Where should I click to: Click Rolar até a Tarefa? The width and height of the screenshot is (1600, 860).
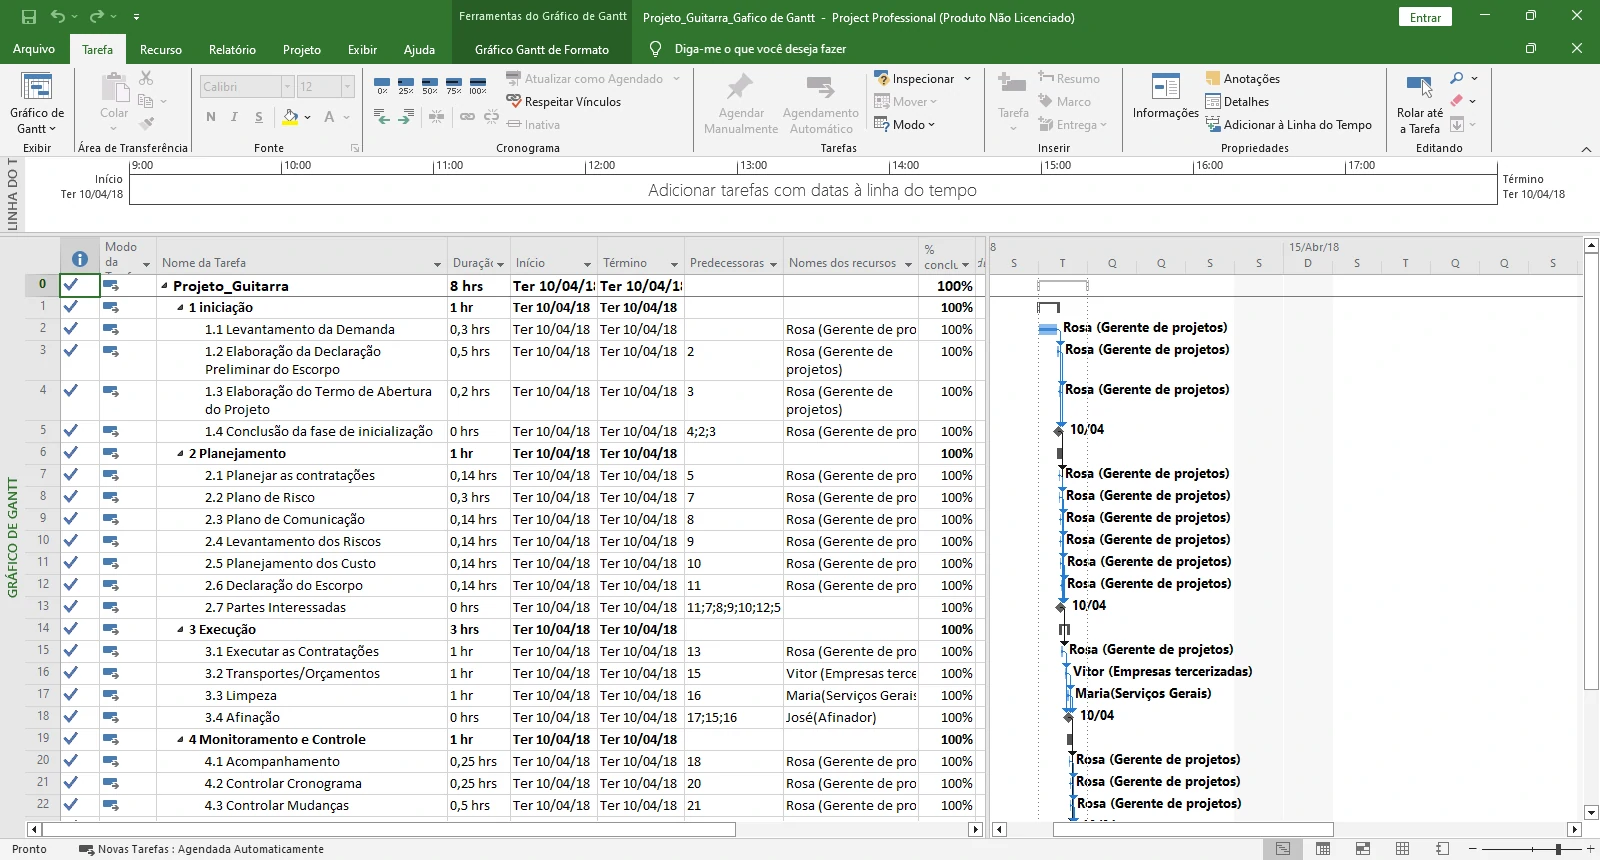coord(1420,104)
